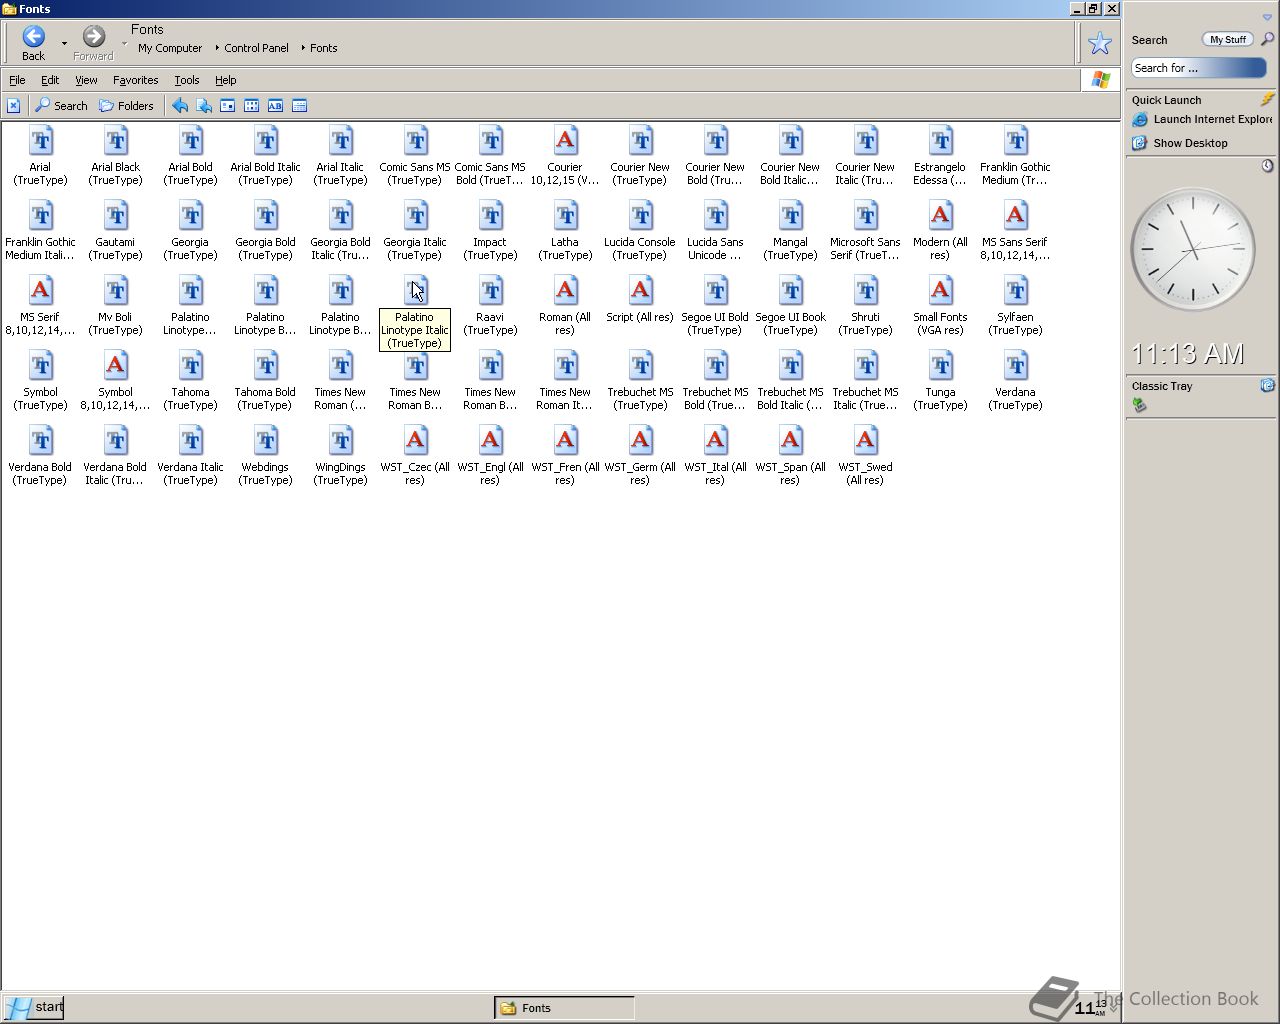Screen dimensions: 1280x1024
Task: Expand the breadcrumb arrow before Control Panel
Action: point(217,48)
